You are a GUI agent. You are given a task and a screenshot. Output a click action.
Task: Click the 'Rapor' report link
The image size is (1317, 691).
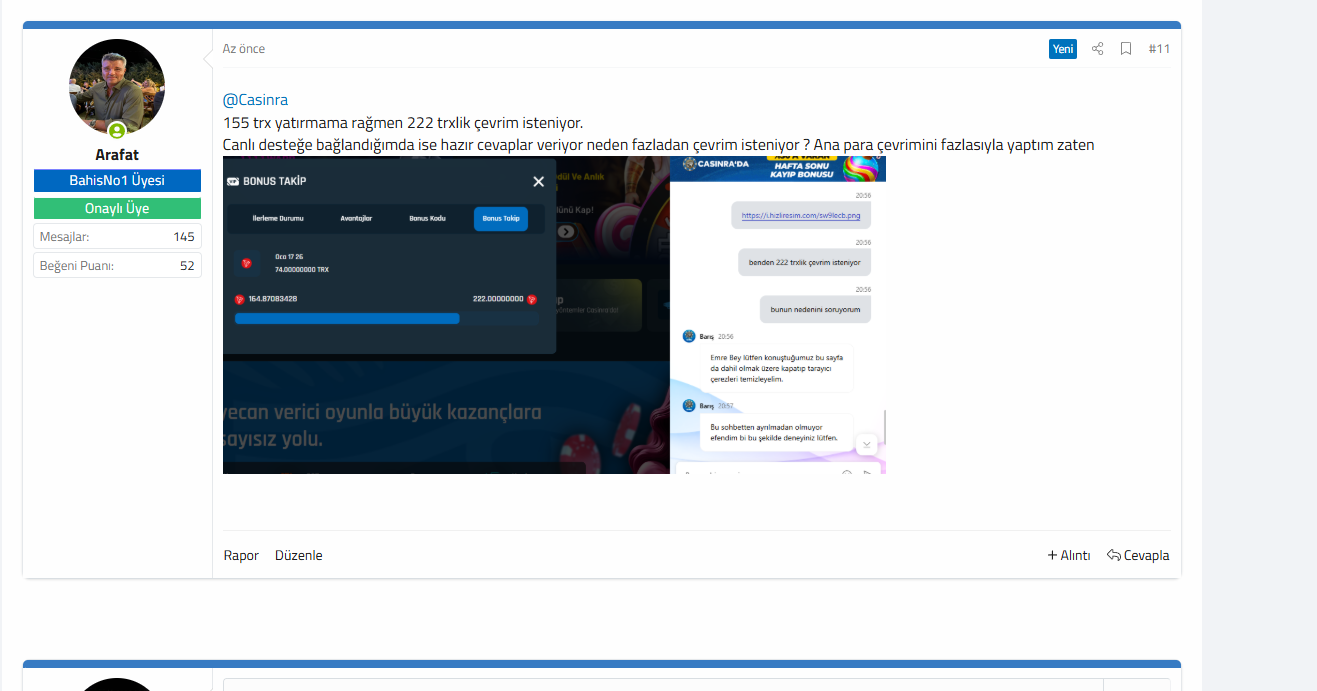click(241, 556)
